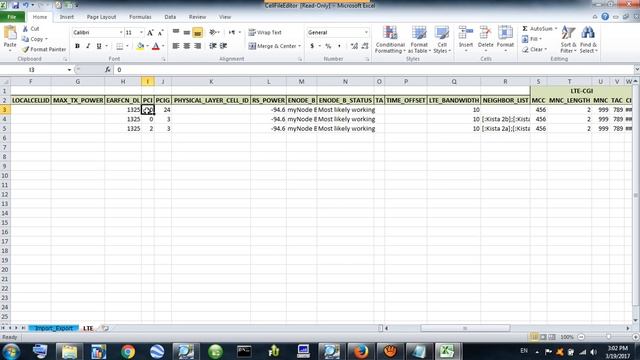This screenshot has height=360, width=640.
Task: Apply fill color bucket
Action: 140,46
